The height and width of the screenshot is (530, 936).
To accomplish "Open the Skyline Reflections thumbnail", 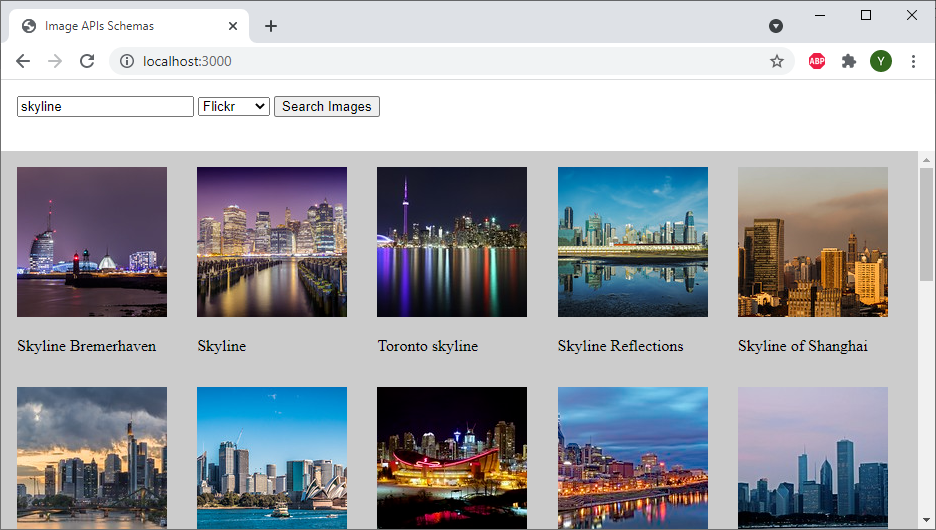I will [x=633, y=242].
